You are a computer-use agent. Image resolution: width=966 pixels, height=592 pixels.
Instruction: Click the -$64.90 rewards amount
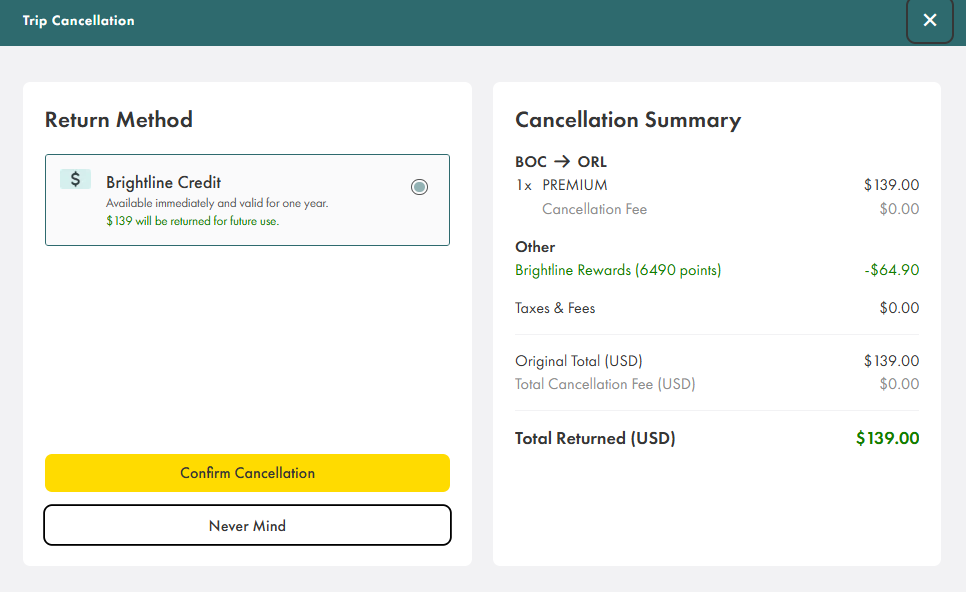click(x=891, y=270)
